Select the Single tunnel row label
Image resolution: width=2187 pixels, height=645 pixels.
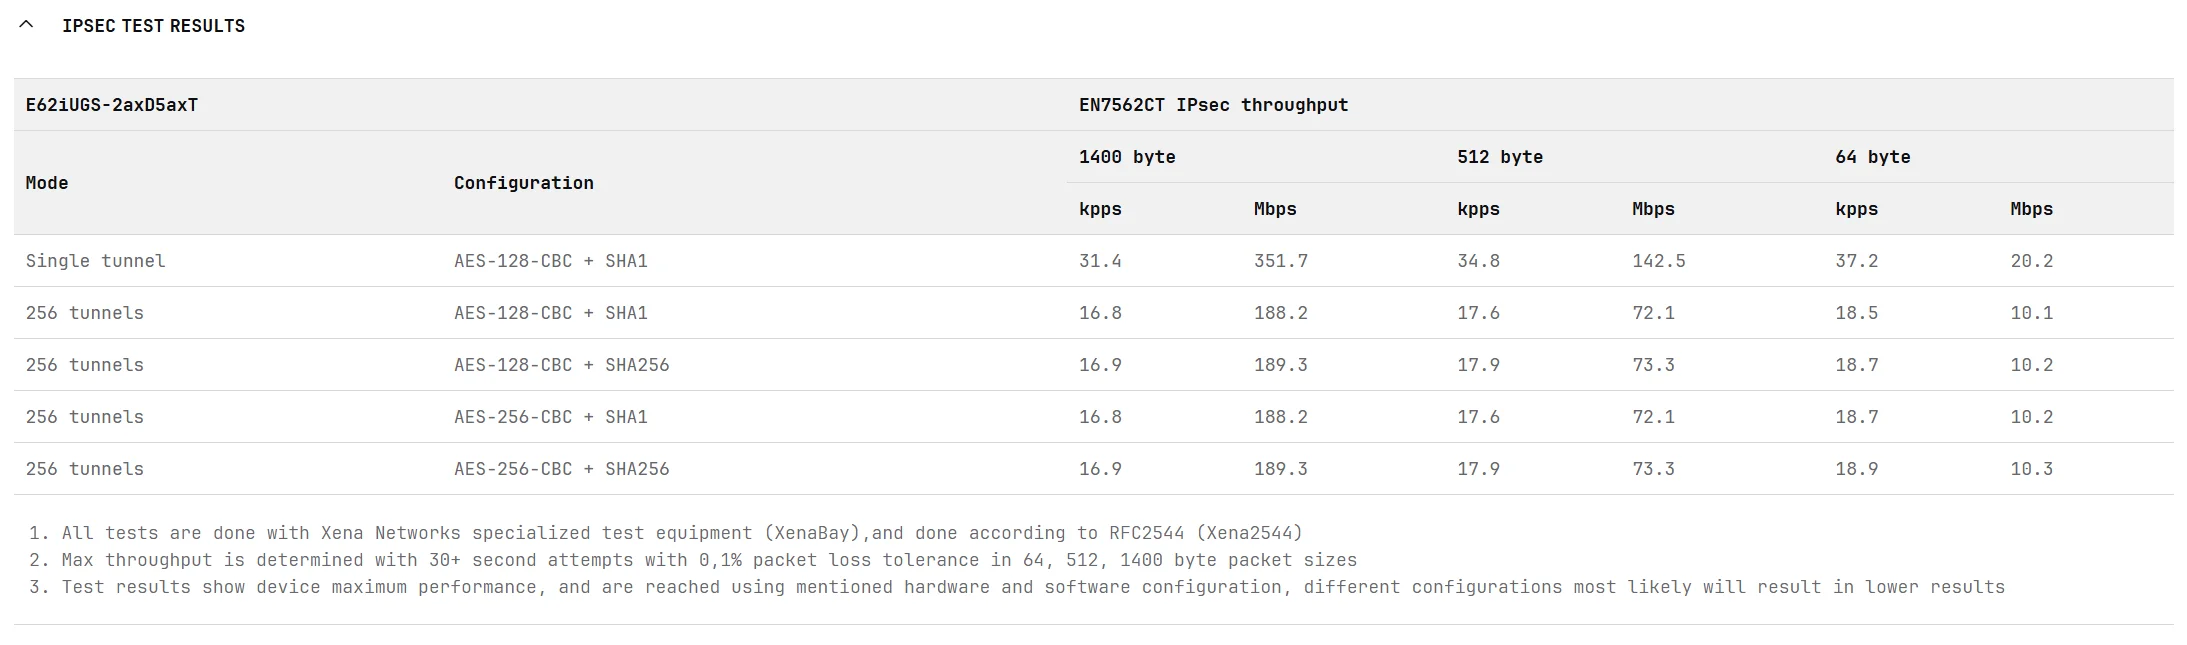pos(96,261)
